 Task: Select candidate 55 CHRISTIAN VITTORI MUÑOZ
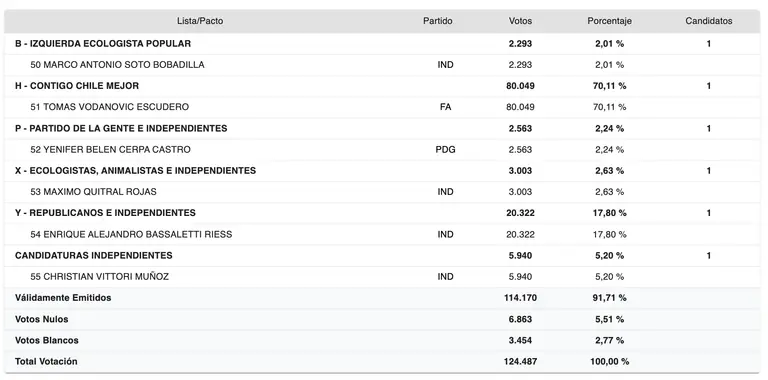[99, 277]
